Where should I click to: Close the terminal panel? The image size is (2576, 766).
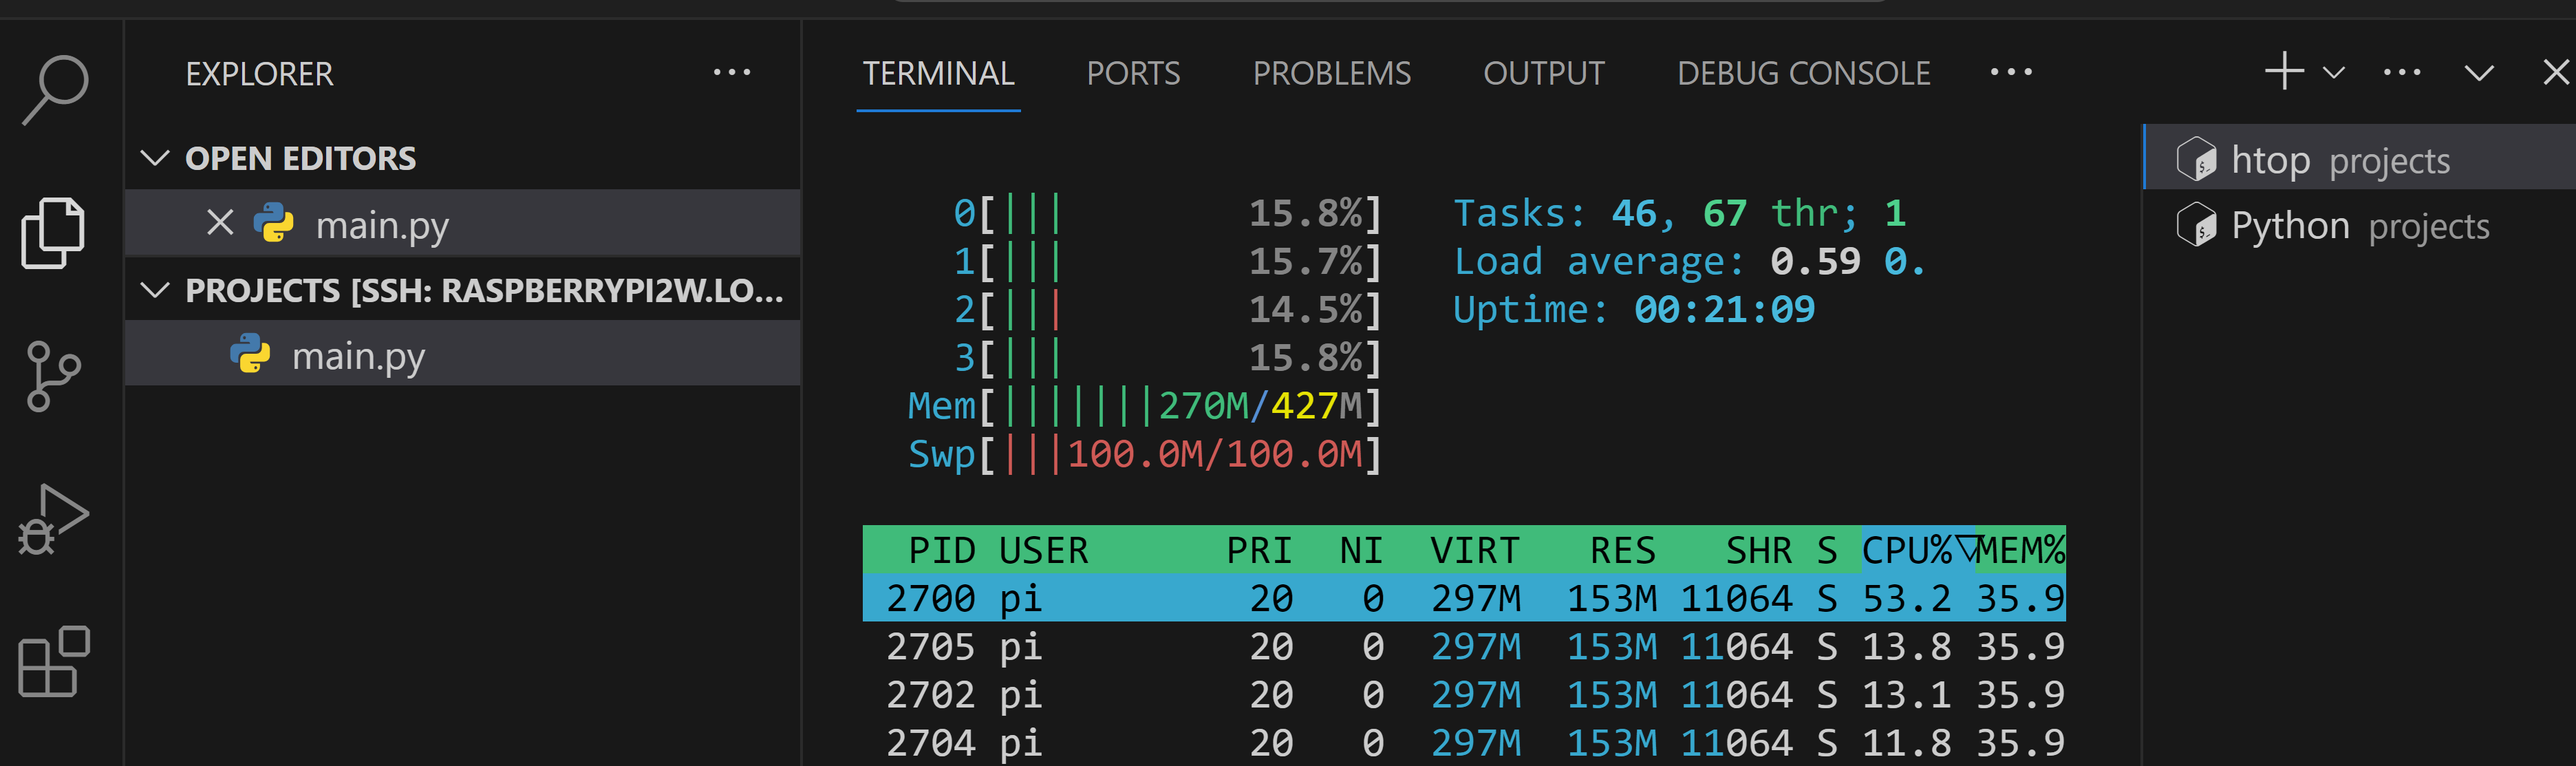[2555, 72]
